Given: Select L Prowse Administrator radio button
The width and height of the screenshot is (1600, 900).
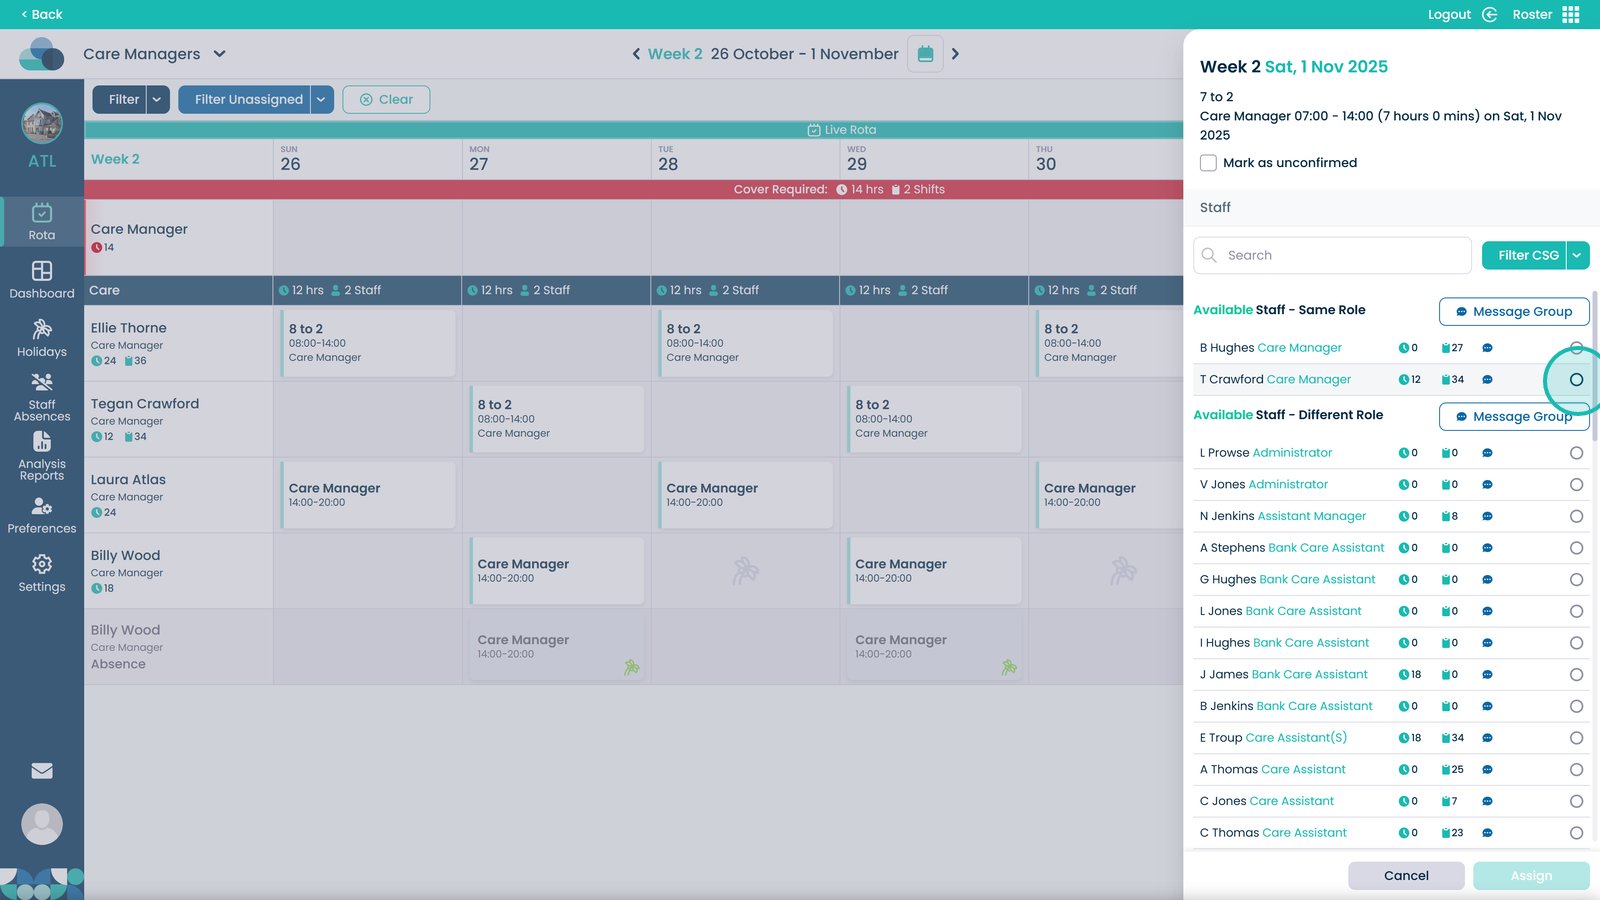Looking at the screenshot, I should click(1576, 453).
